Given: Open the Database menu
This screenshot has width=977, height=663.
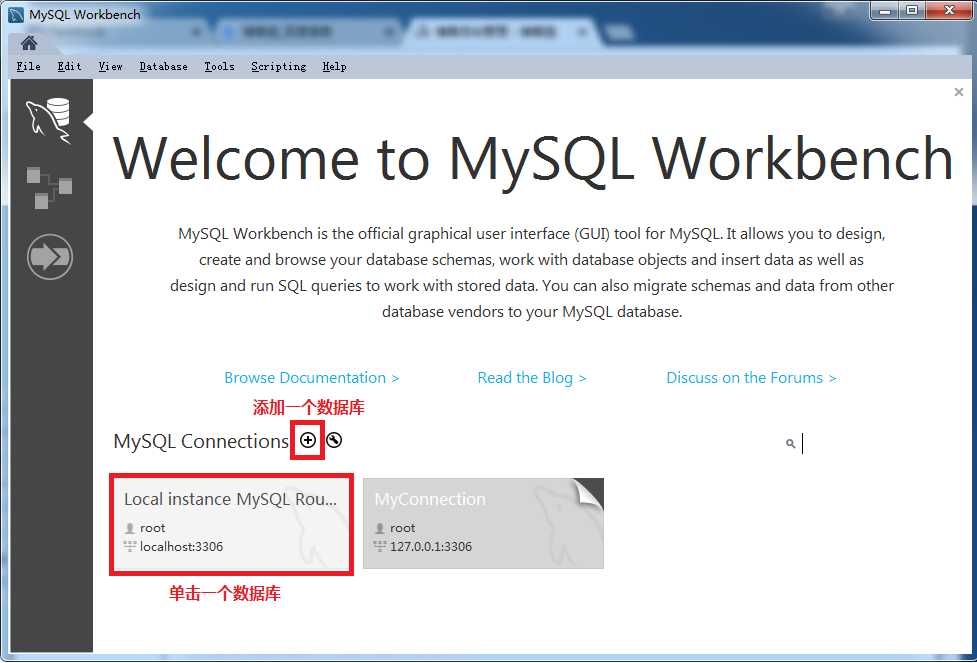Looking at the screenshot, I should pyautogui.click(x=163, y=66).
